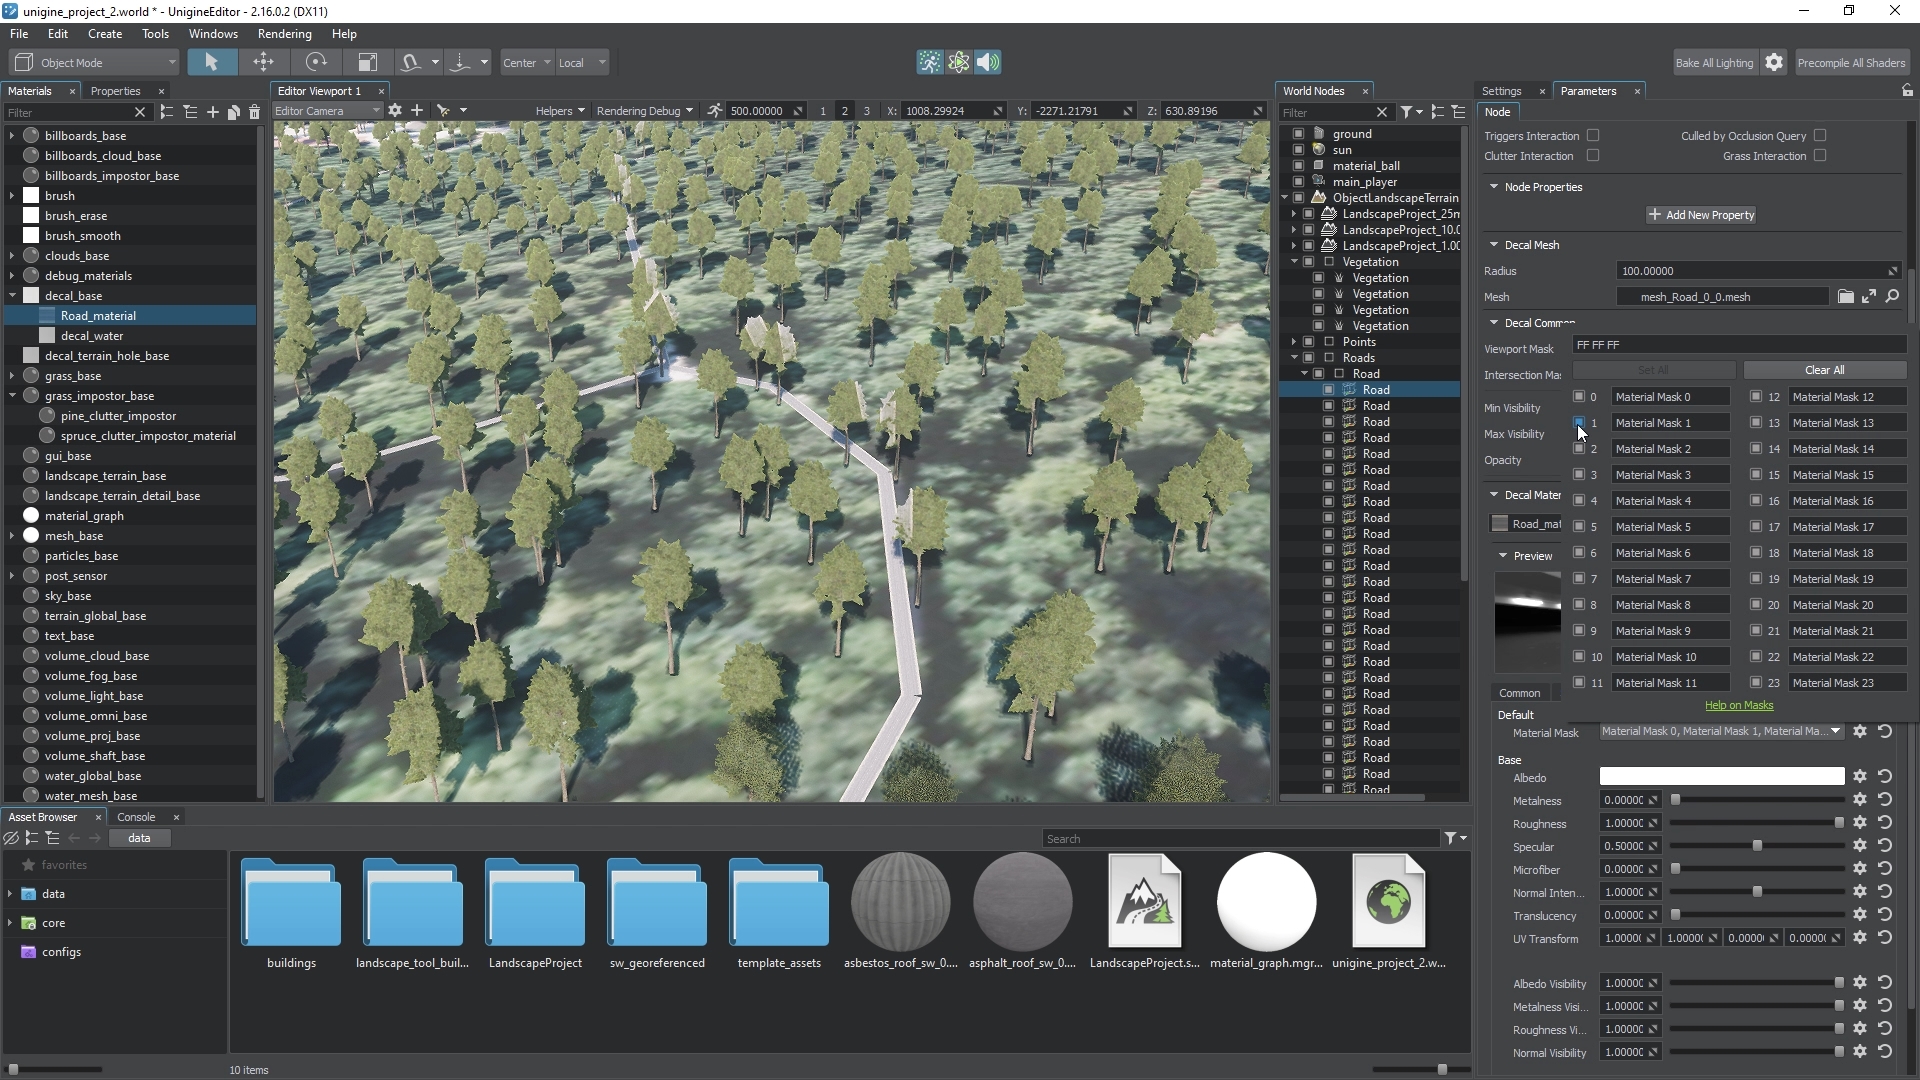1920x1080 pixels.
Task: Open Bake All Lighting settings gear
Action: coord(1774,62)
